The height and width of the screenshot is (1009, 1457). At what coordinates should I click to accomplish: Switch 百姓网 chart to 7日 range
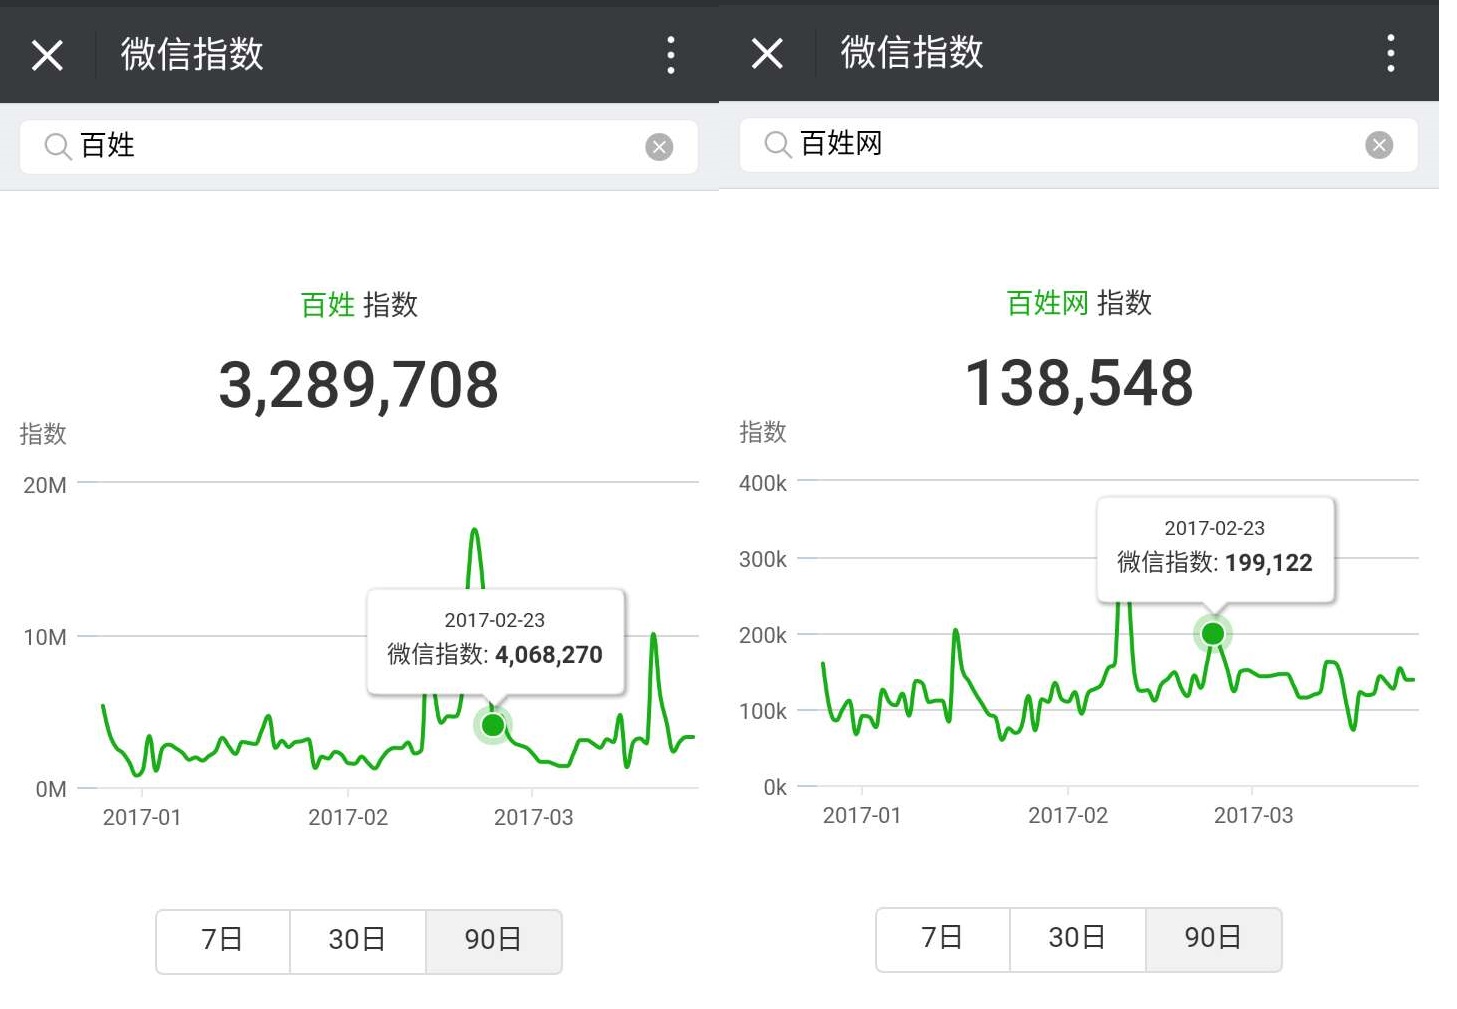[943, 939]
